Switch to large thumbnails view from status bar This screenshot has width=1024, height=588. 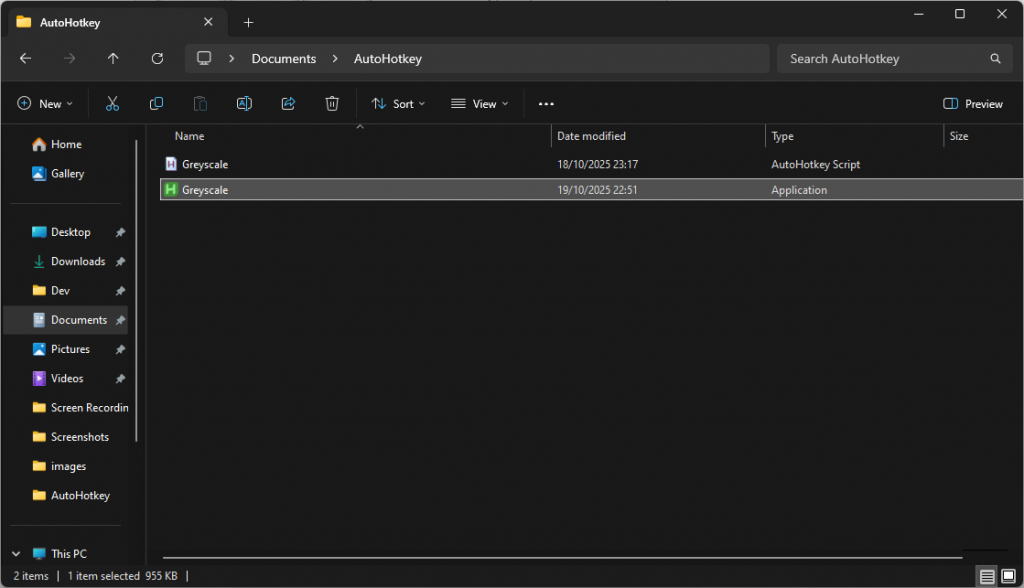(x=1008, y=576)
